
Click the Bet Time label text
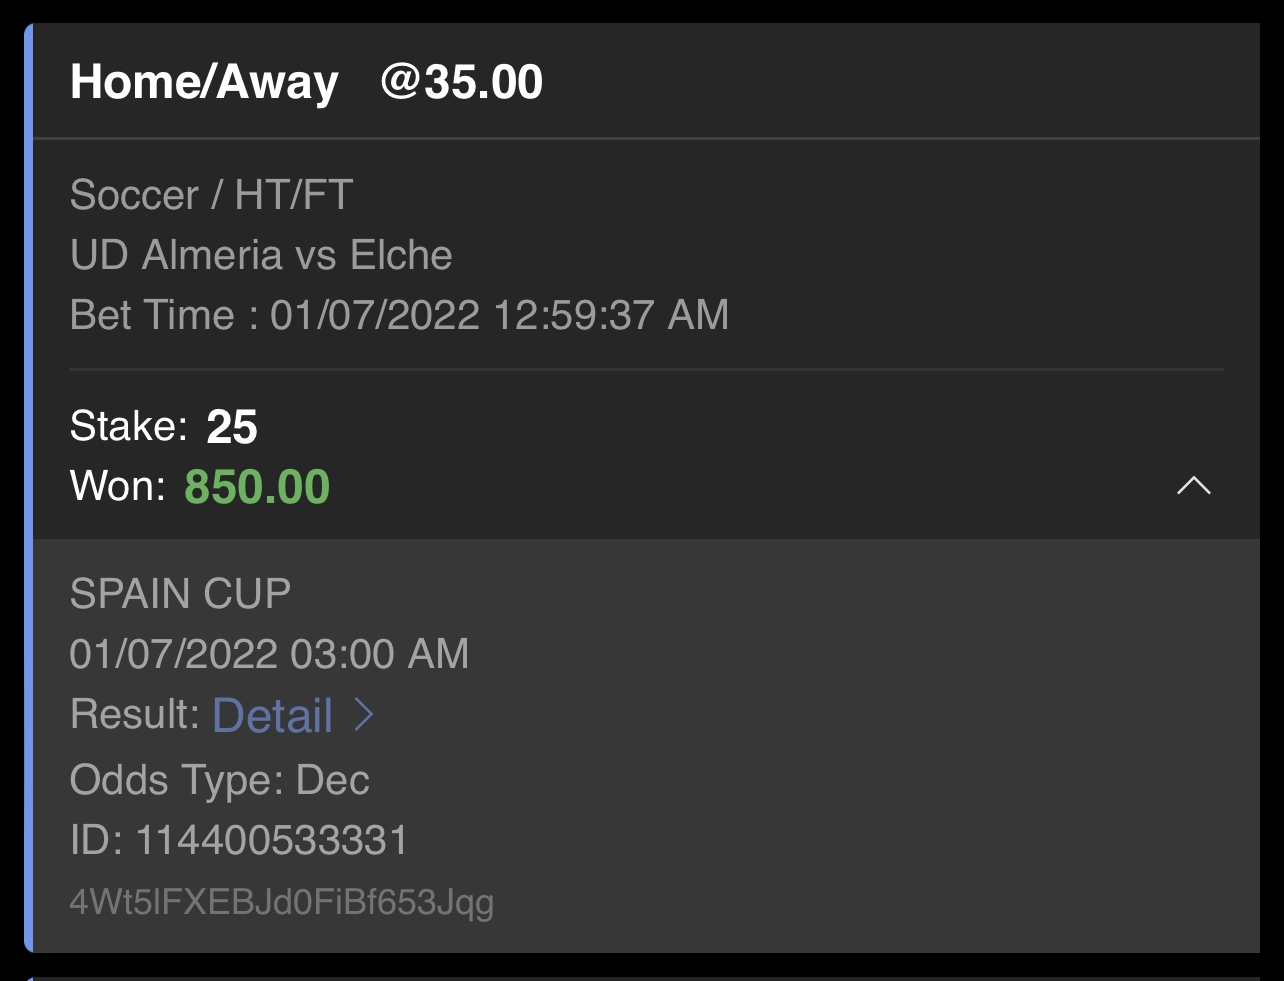[152, 315]
